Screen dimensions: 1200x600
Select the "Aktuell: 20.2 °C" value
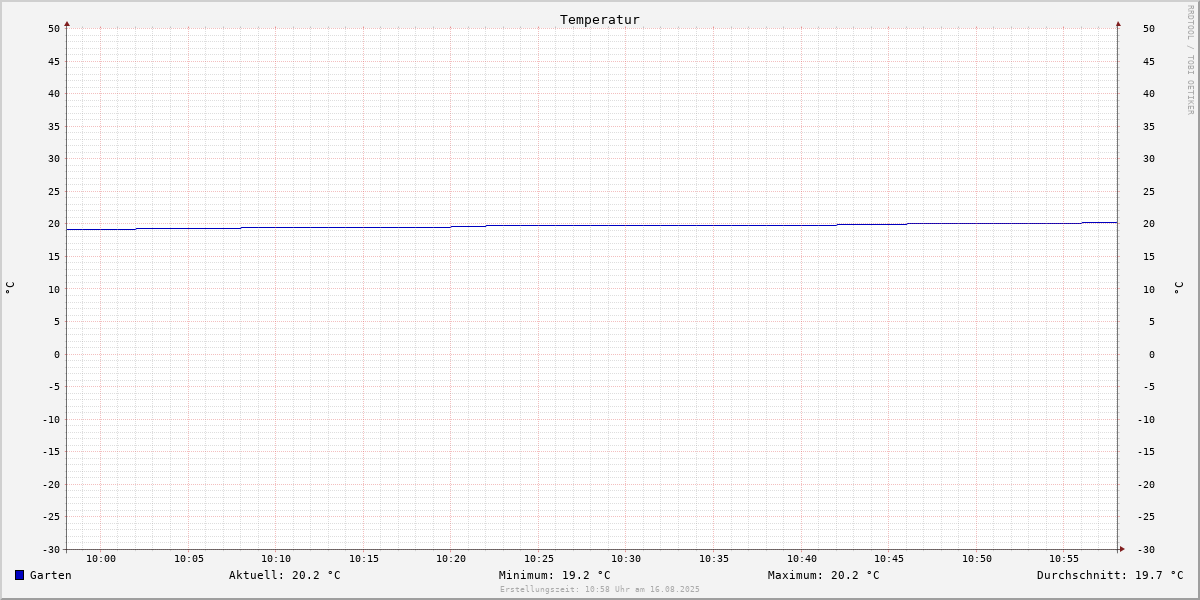(x=285, y=575)
